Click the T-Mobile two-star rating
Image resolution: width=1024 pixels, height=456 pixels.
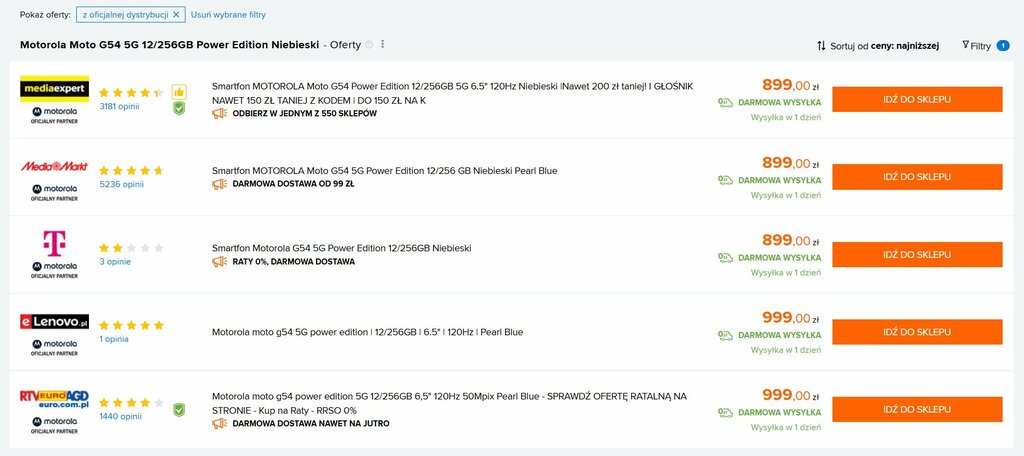[x=131, y=248]
